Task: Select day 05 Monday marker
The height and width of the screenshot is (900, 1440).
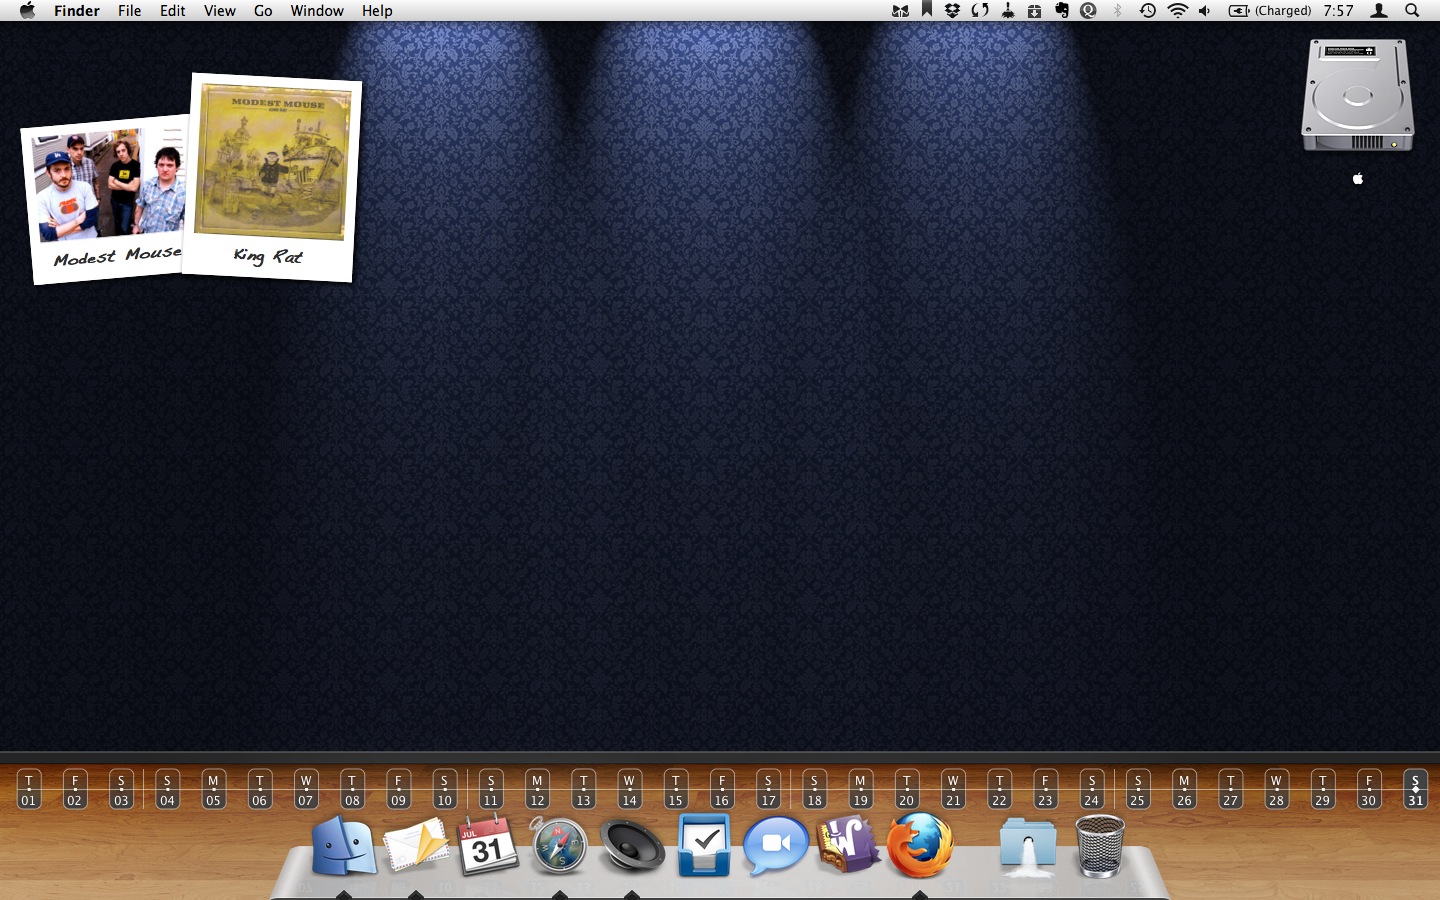Action: coord(213,789)
